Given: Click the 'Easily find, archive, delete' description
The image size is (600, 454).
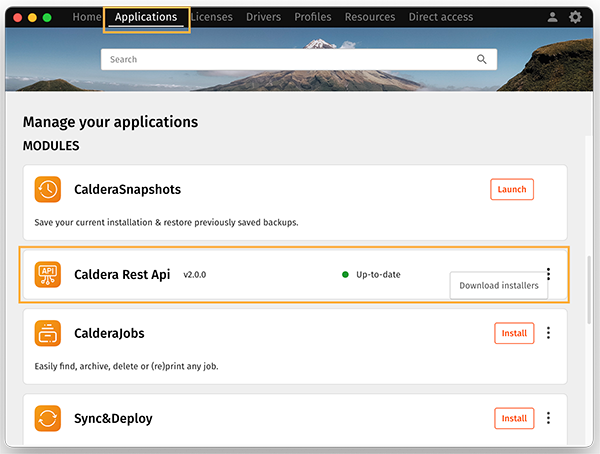Looking at the screenshot, I should (126, 366).
